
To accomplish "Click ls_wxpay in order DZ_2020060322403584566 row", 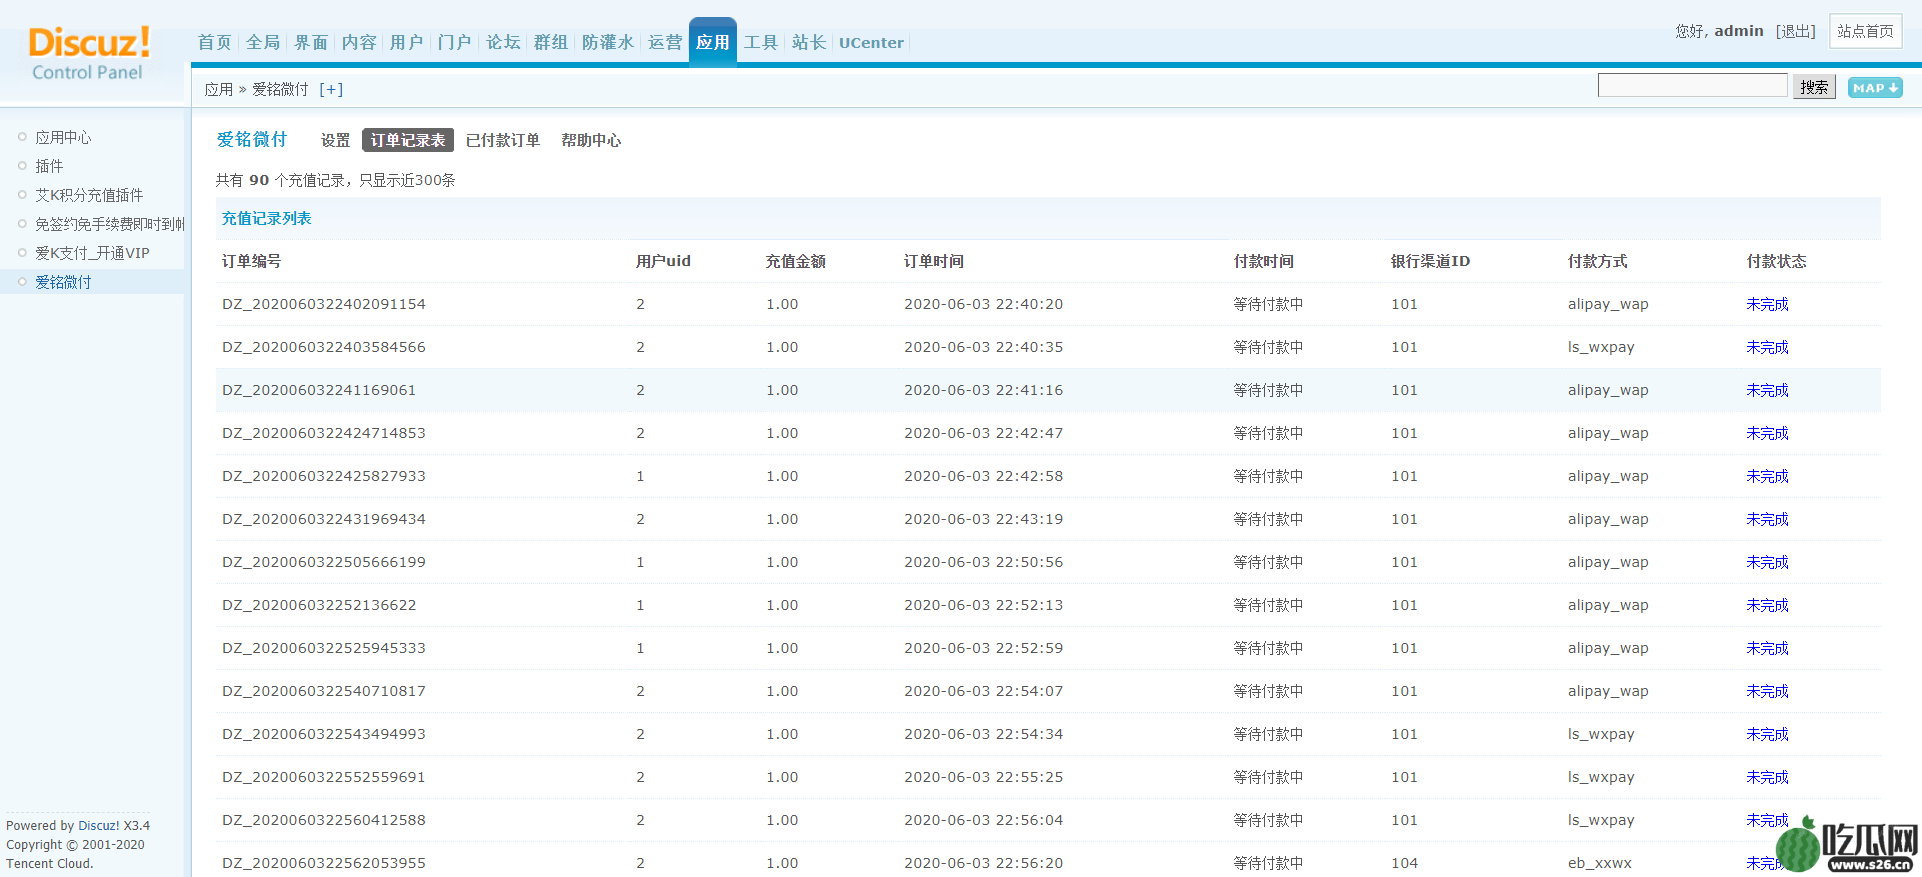I will click(1601, 347).
